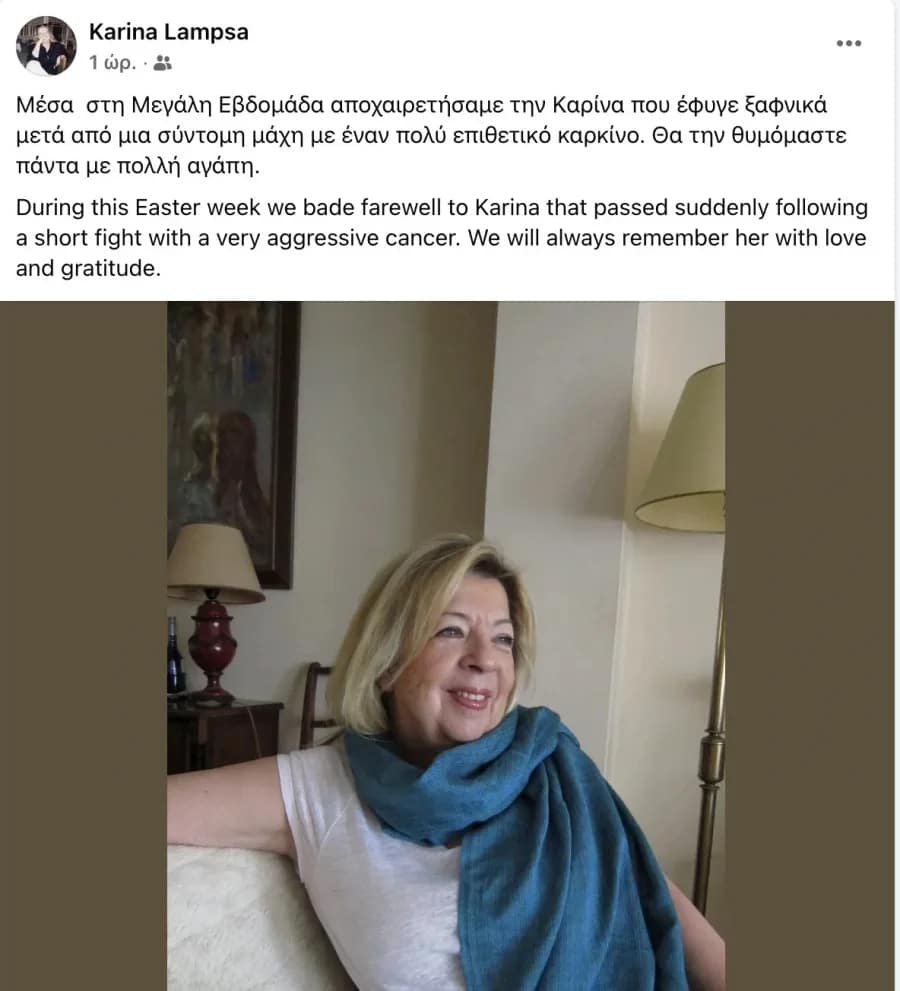Click the words 'and gratitude.' ending the post

coord(88,269)
